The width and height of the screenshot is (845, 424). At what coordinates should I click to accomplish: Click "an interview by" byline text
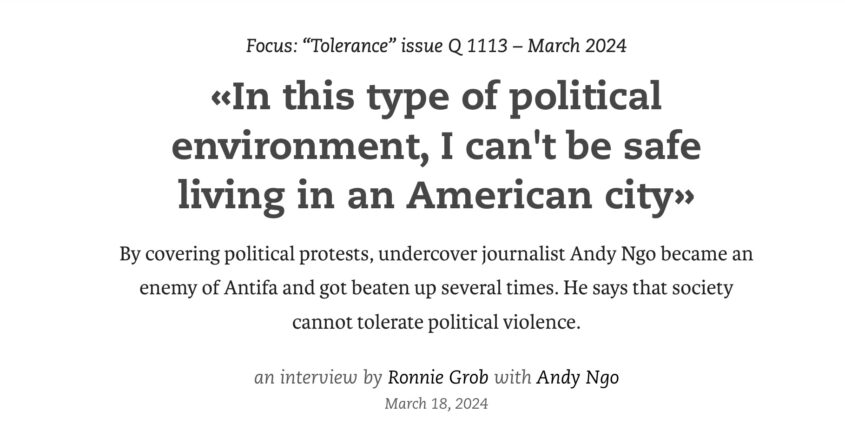318,377
